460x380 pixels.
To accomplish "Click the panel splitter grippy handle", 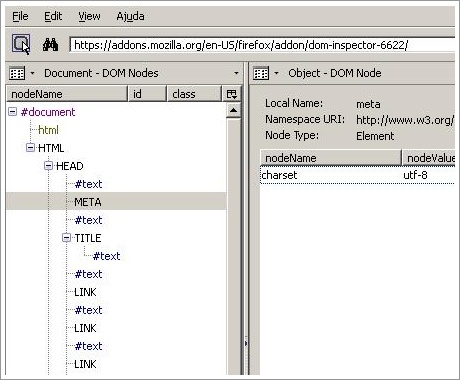I will tap(246, 343).
